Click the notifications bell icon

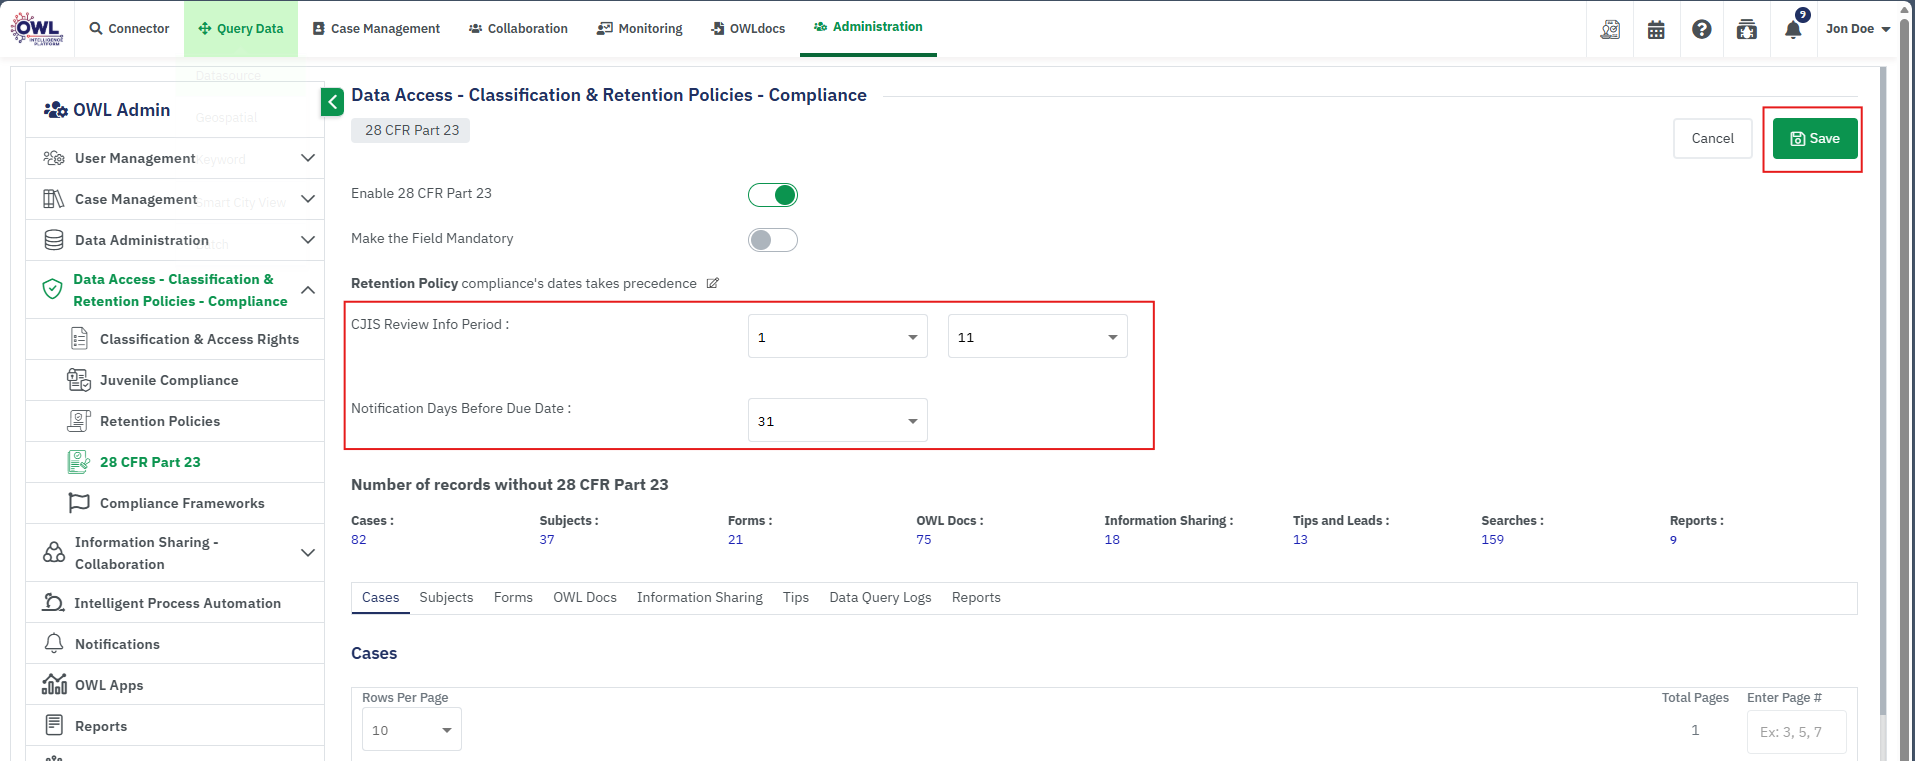(x=1792, y=29)
